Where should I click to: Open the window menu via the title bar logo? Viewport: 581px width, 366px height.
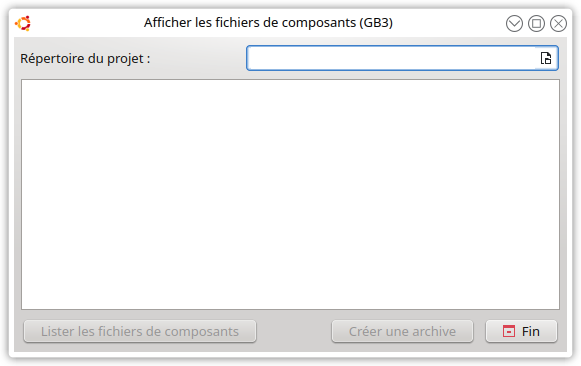tap(23, 23)
